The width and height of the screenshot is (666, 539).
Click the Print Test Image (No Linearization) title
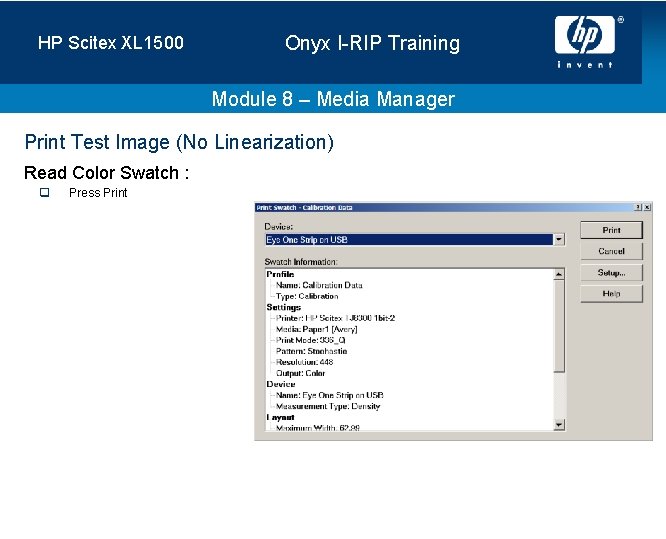click(x=179, y=142)
